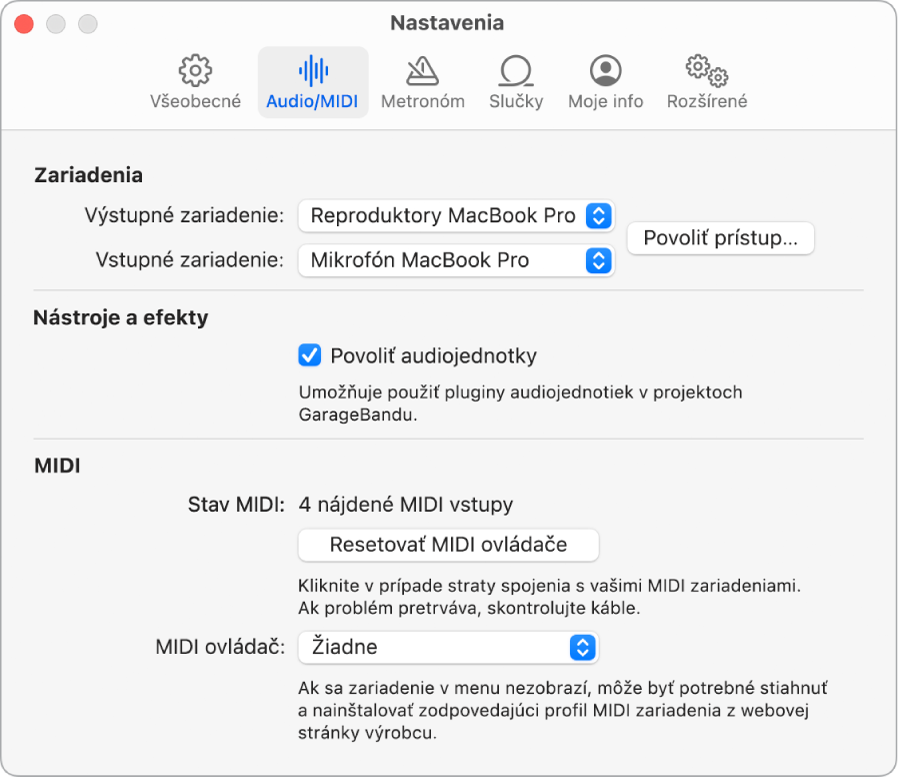899x777 pixels.
Task: Open the Rozšírené double-gear icon
Action: coord(707,71)
